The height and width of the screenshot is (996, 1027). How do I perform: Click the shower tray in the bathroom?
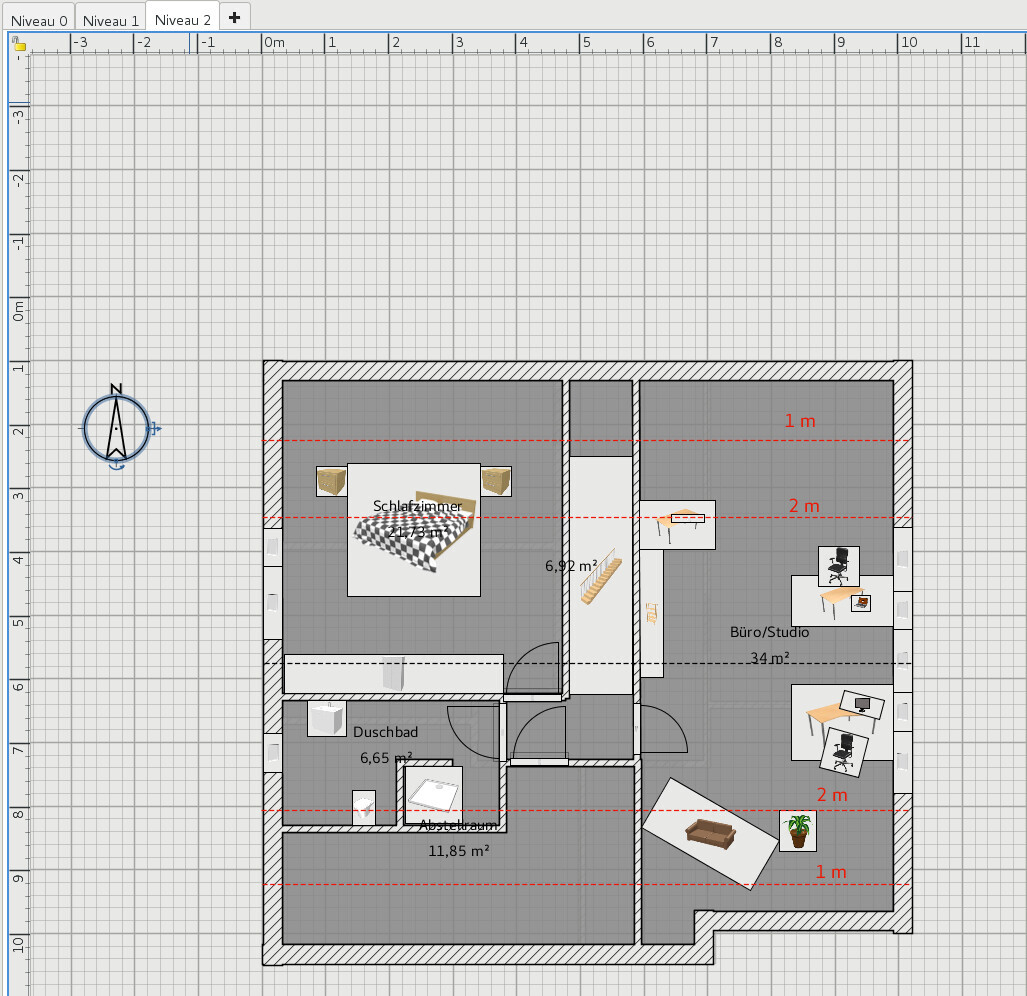tap(433, 795)
